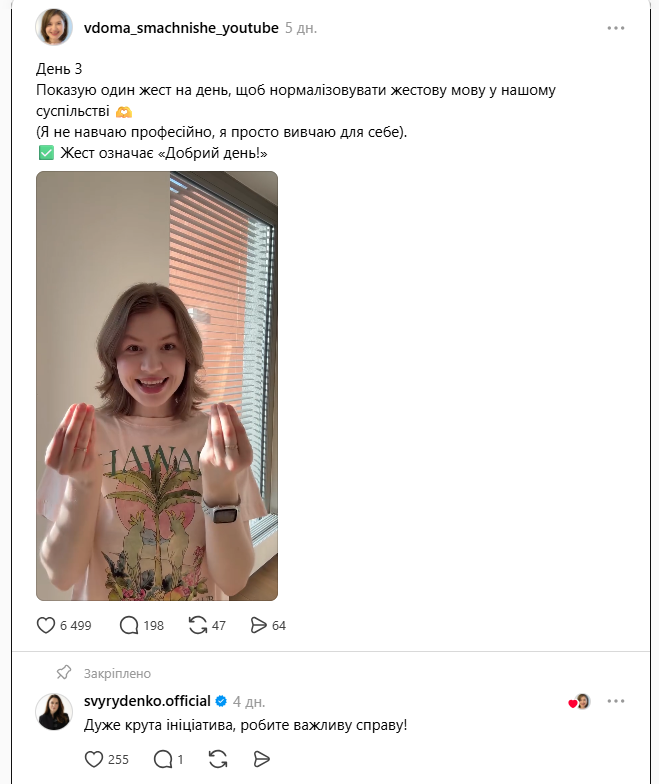Screen dimensions: 659x784
Task: Reply to svyrydenko.official's comment
Action: pos(162,759)
